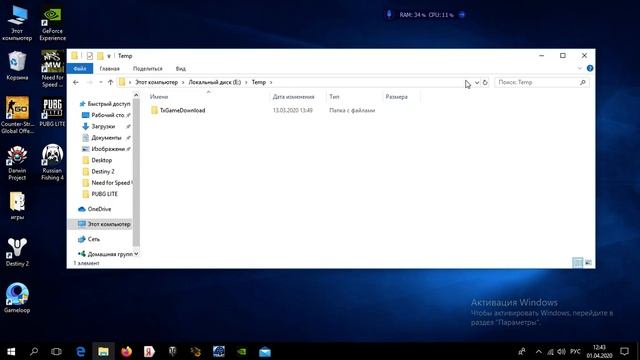
Task: Show hidden system tray icons
Action: (538, 351)
